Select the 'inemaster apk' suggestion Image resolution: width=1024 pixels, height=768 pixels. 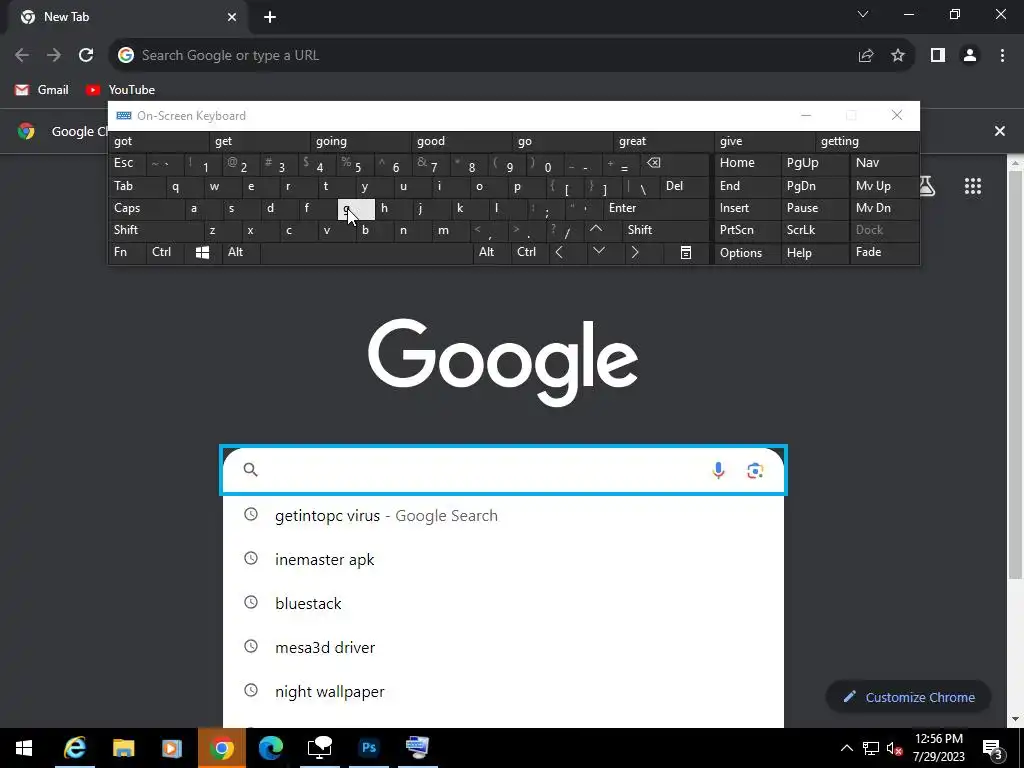(503, 560)
